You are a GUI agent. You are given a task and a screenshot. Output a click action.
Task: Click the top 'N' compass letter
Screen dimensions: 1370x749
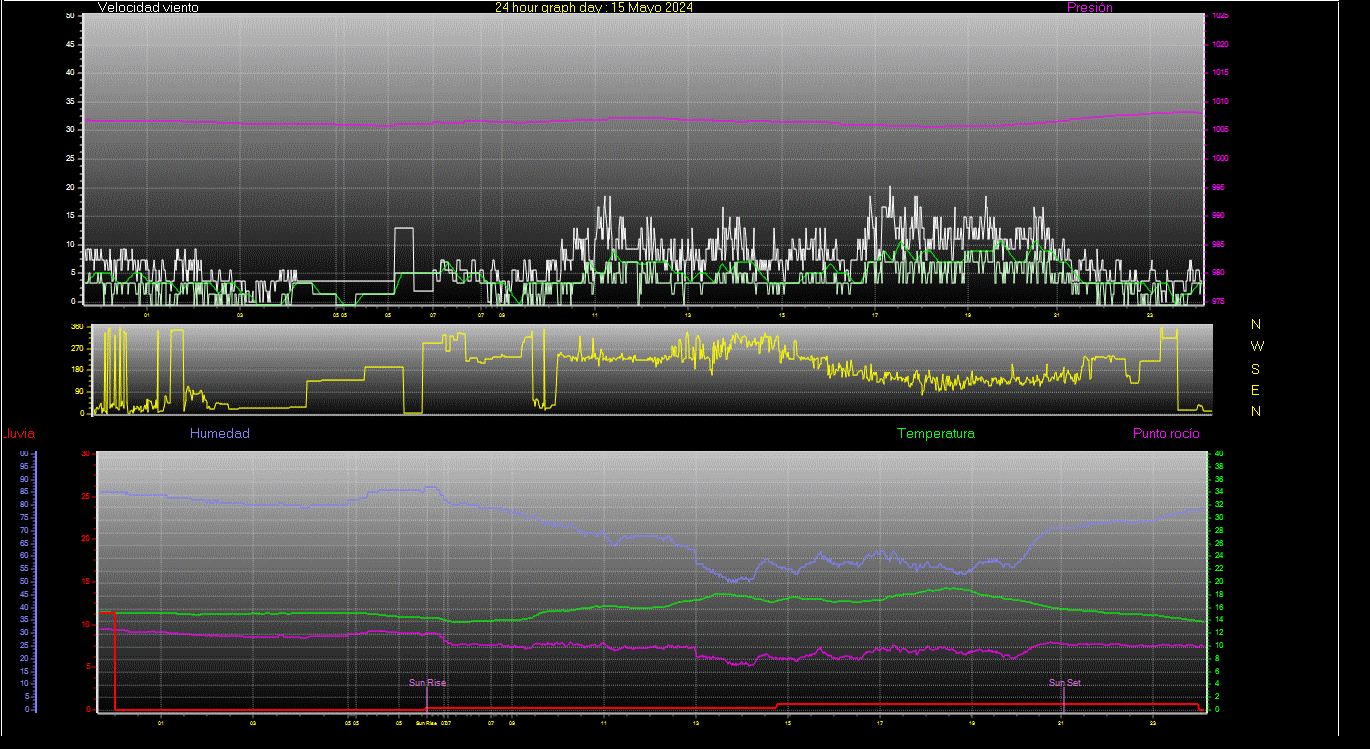click(1257, 324)
